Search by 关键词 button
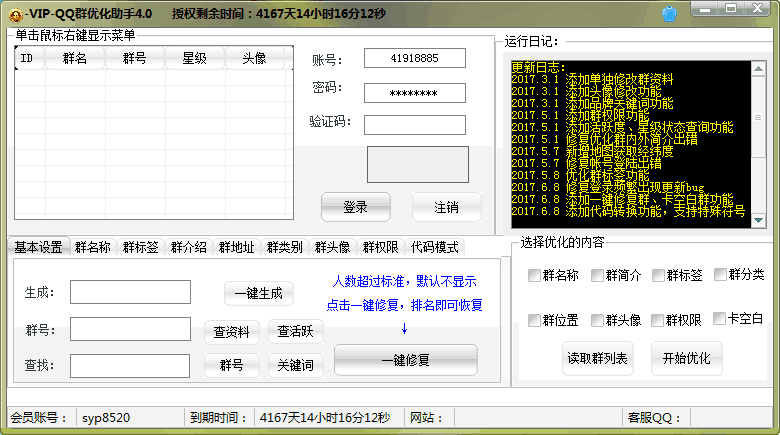Screen dimensions: 780x435 tap(295, 365)
